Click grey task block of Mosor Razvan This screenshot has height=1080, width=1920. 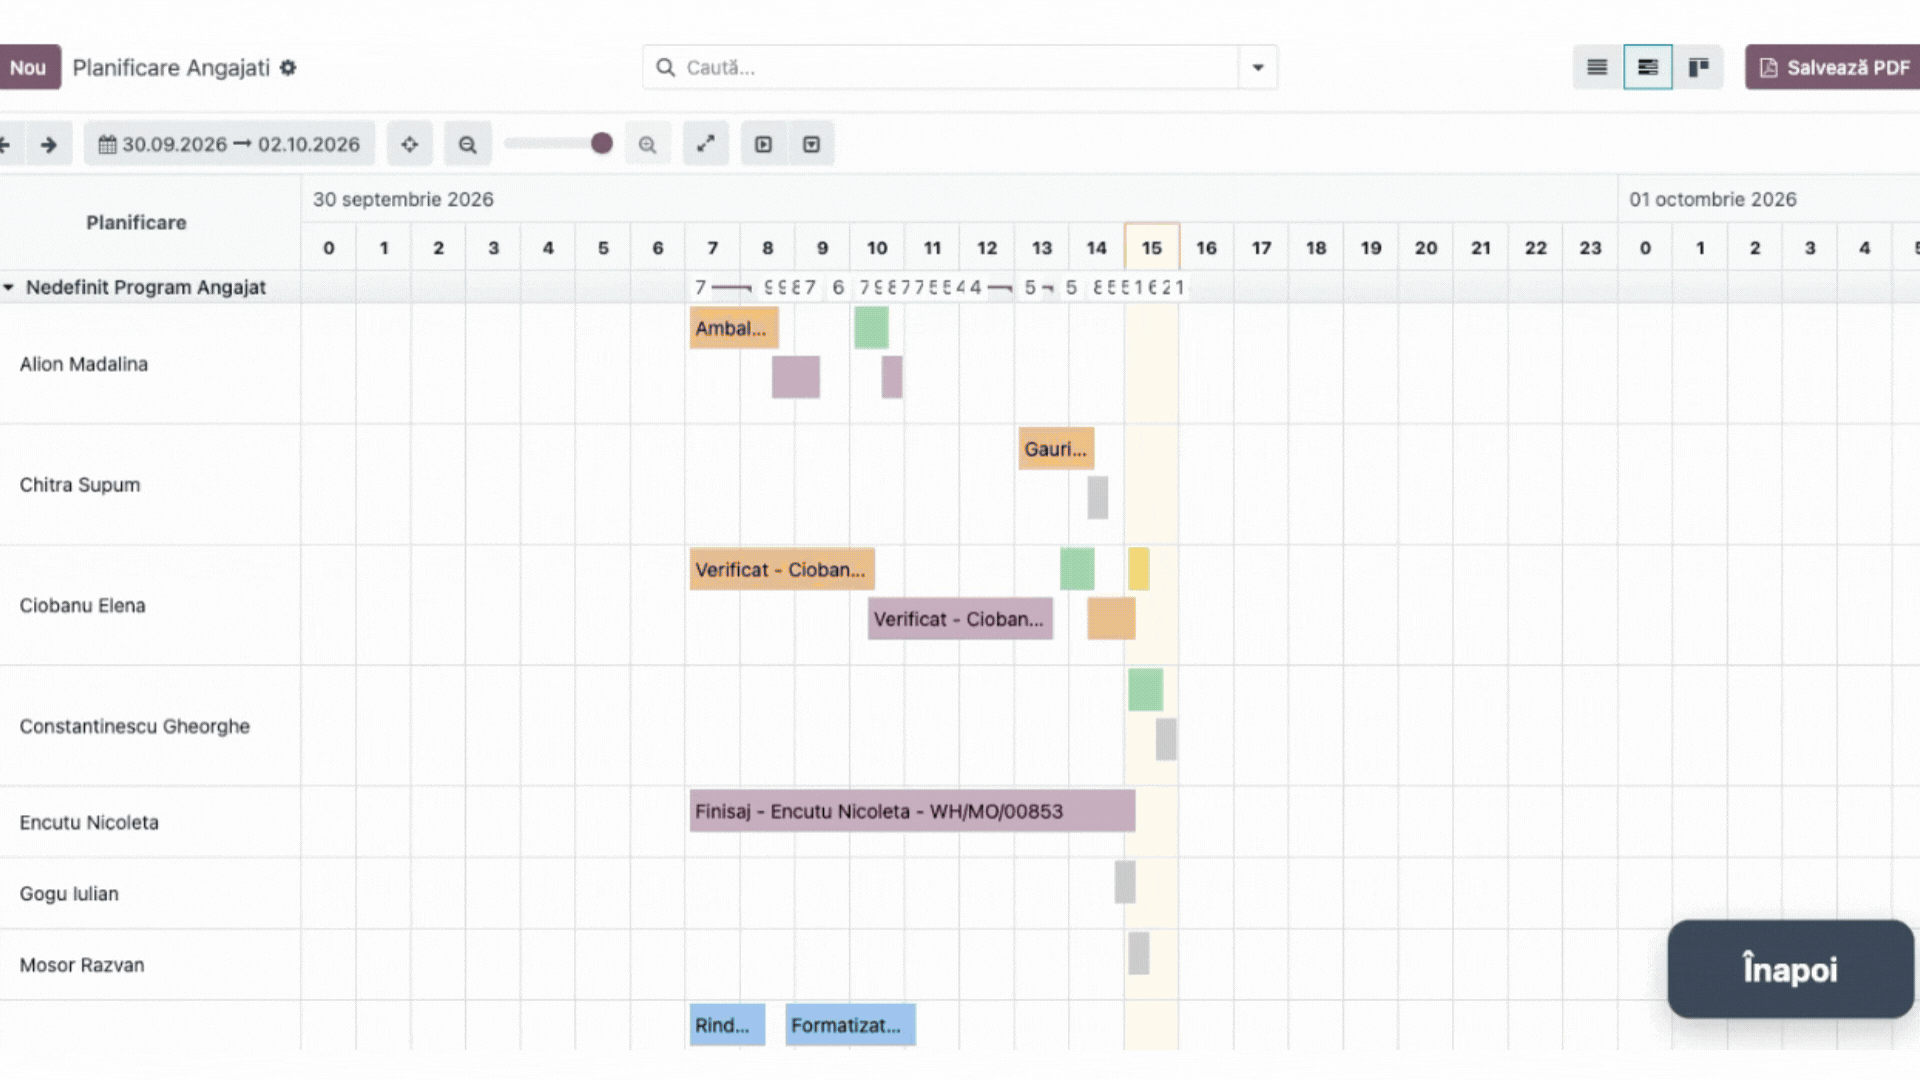coord(1138,953)
